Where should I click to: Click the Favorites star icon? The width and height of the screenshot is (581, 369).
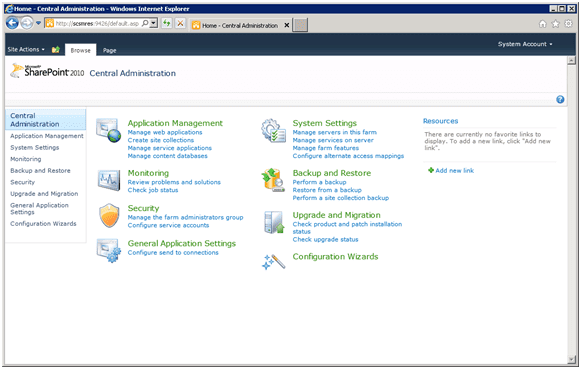555,24
